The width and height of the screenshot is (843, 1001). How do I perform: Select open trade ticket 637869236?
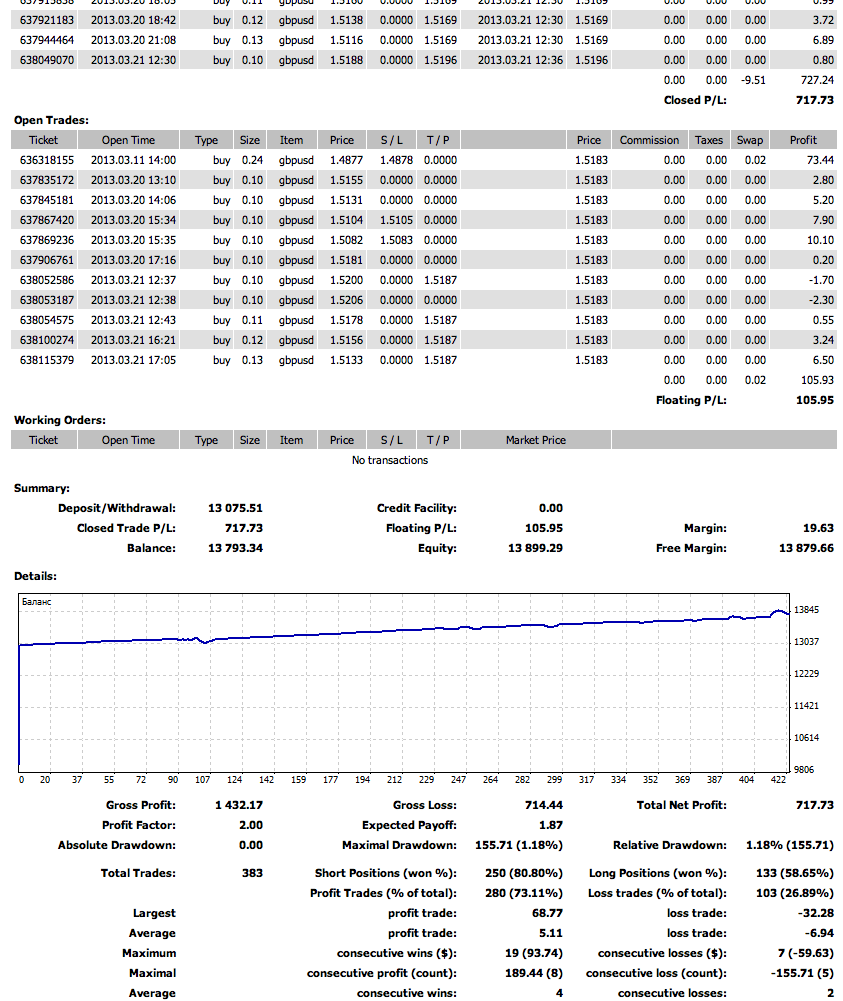47,240
